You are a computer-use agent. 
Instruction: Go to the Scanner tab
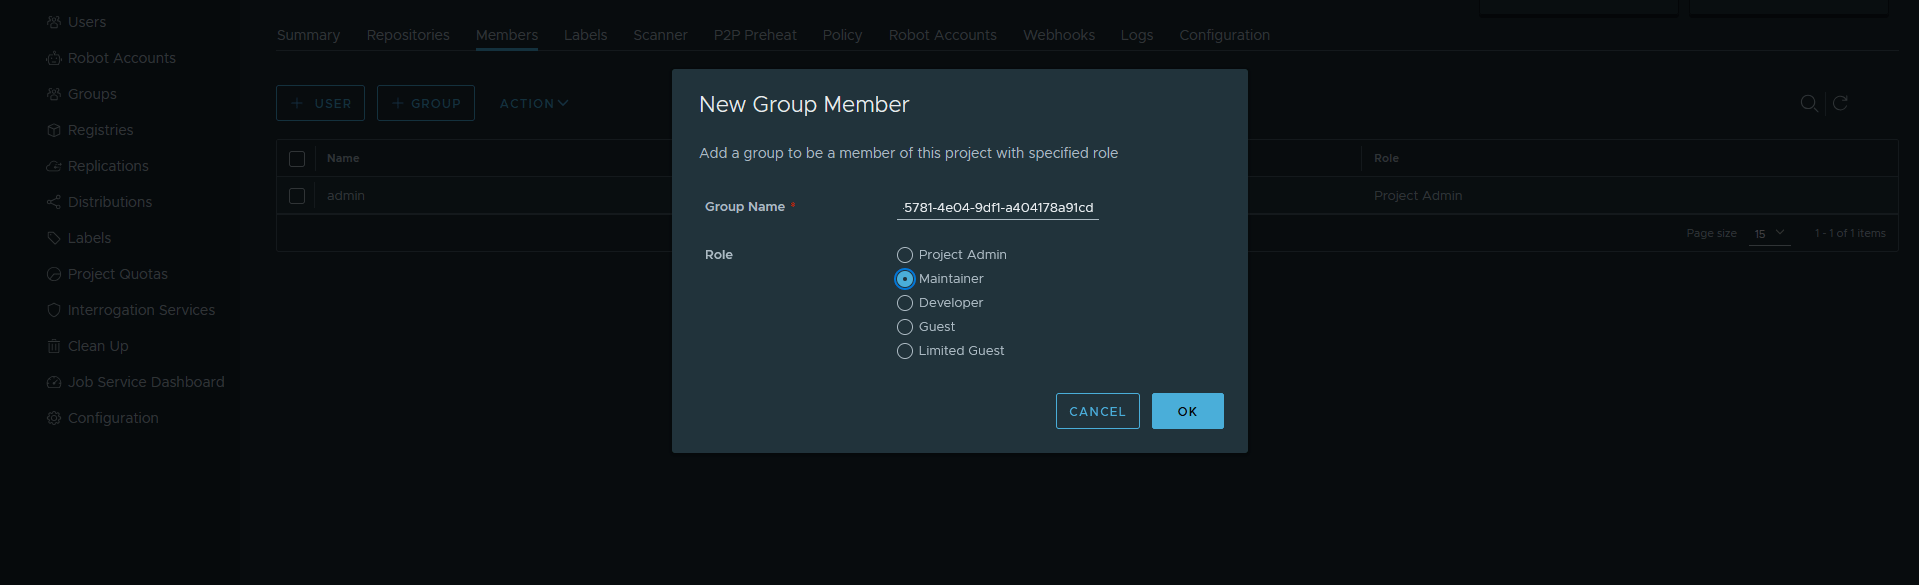coord(660,35)
